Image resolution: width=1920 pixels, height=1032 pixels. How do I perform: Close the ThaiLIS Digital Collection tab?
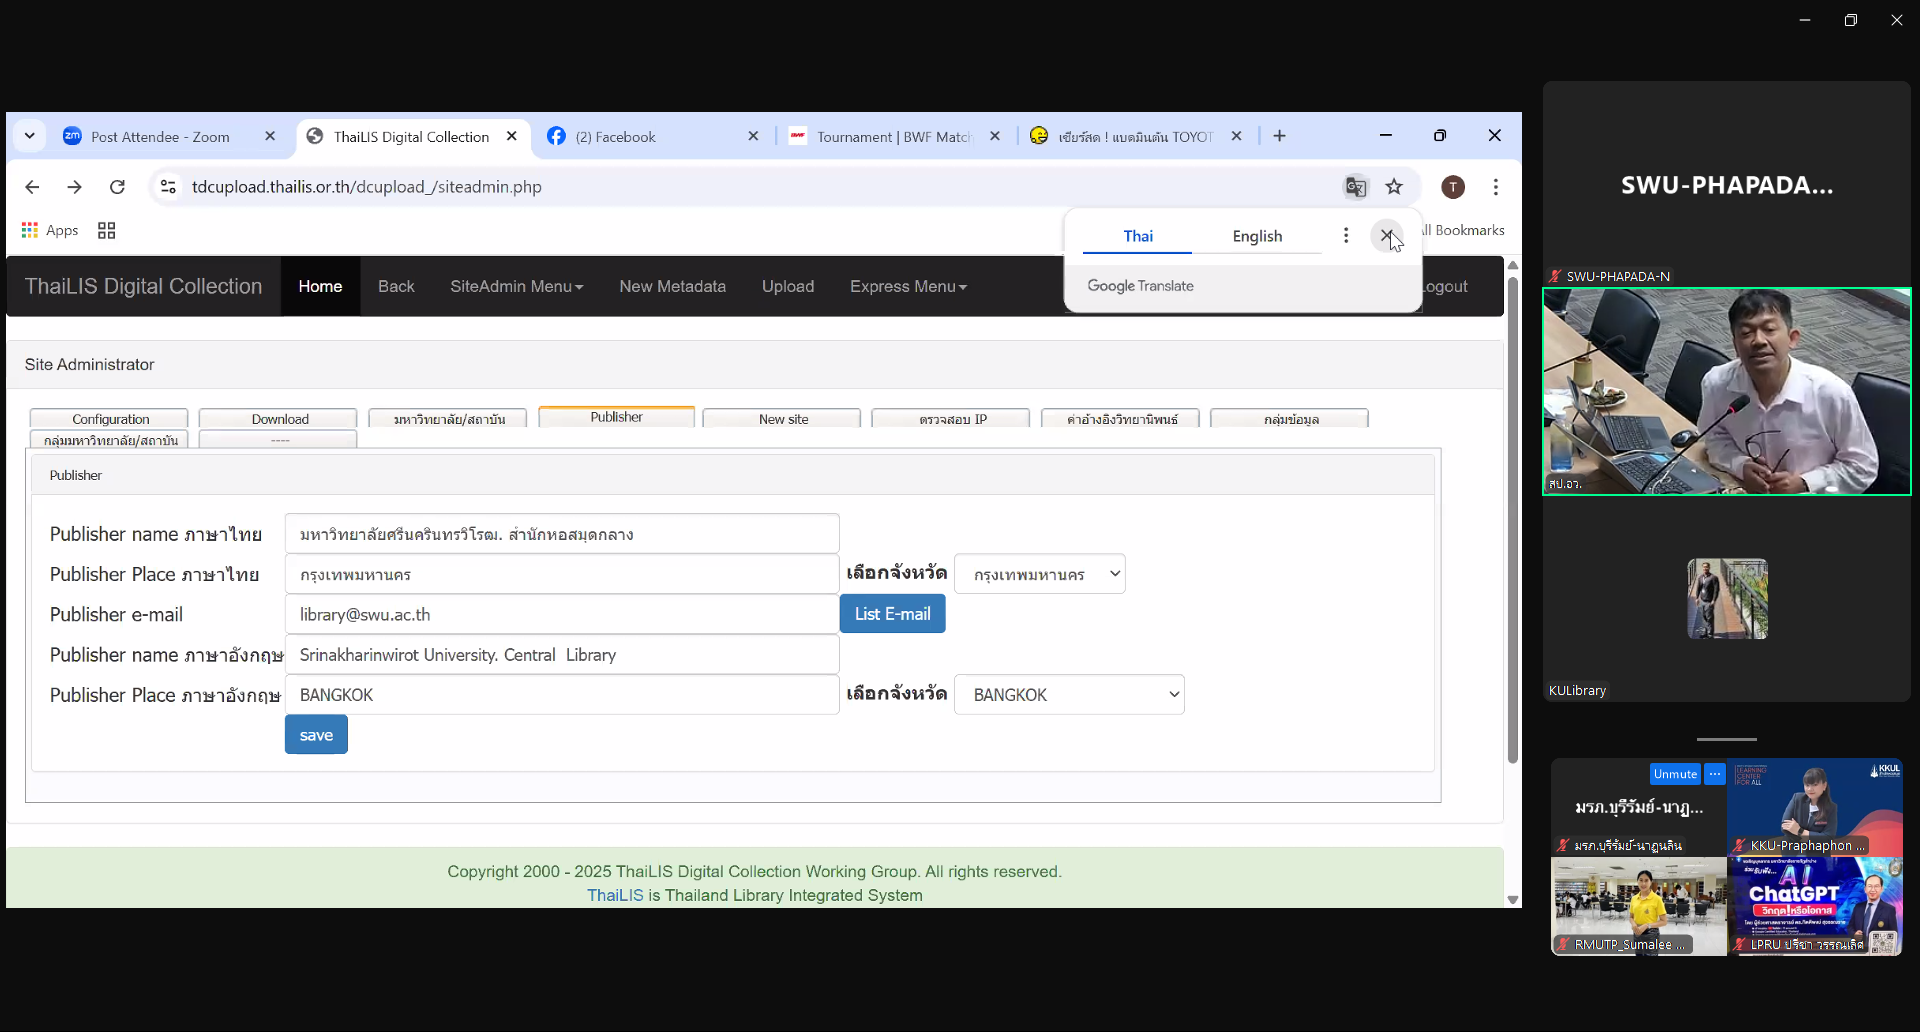click(x=512, y=136)
